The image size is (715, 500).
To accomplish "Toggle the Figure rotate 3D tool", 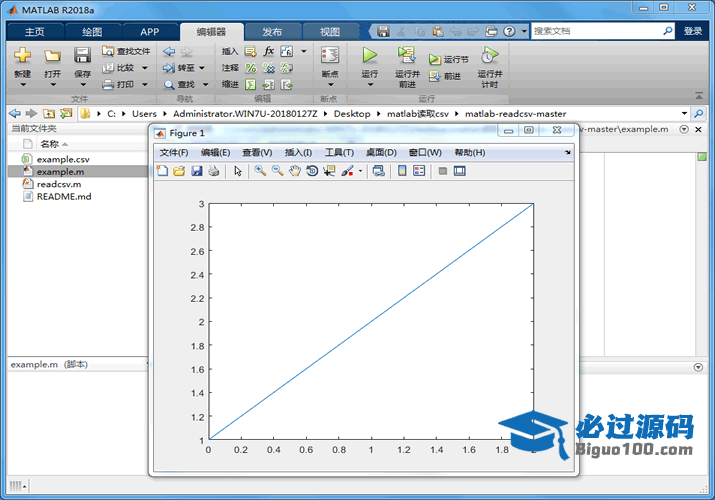I will click(312, 171).
